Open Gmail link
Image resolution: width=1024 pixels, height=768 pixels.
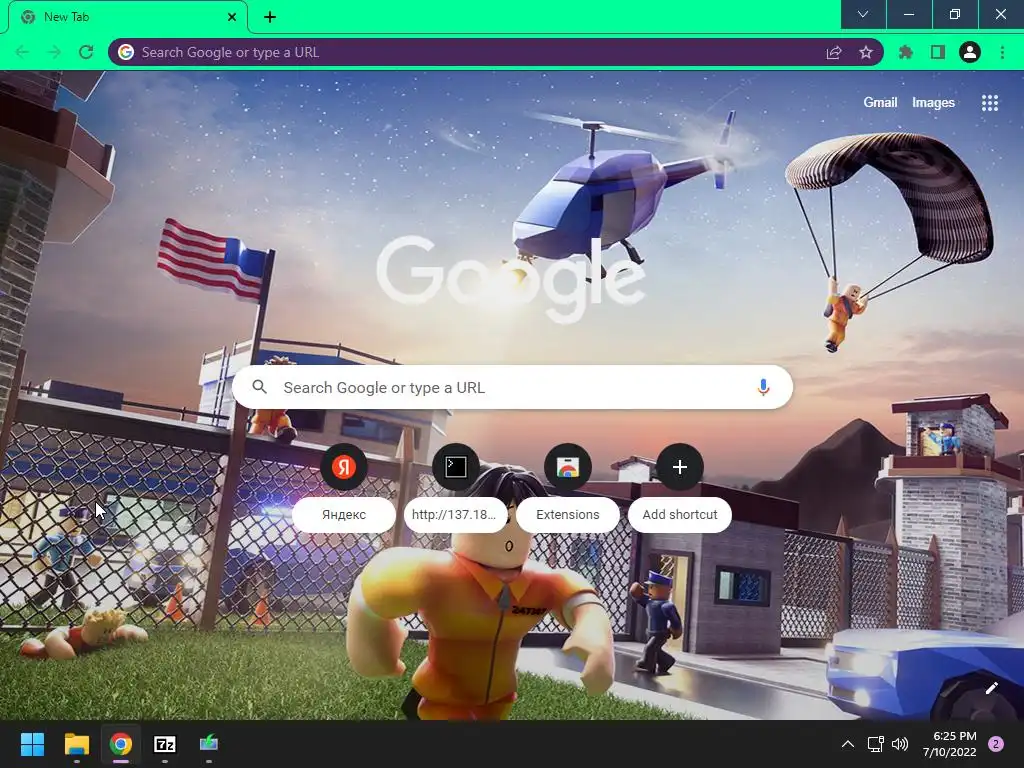point(880,103)
